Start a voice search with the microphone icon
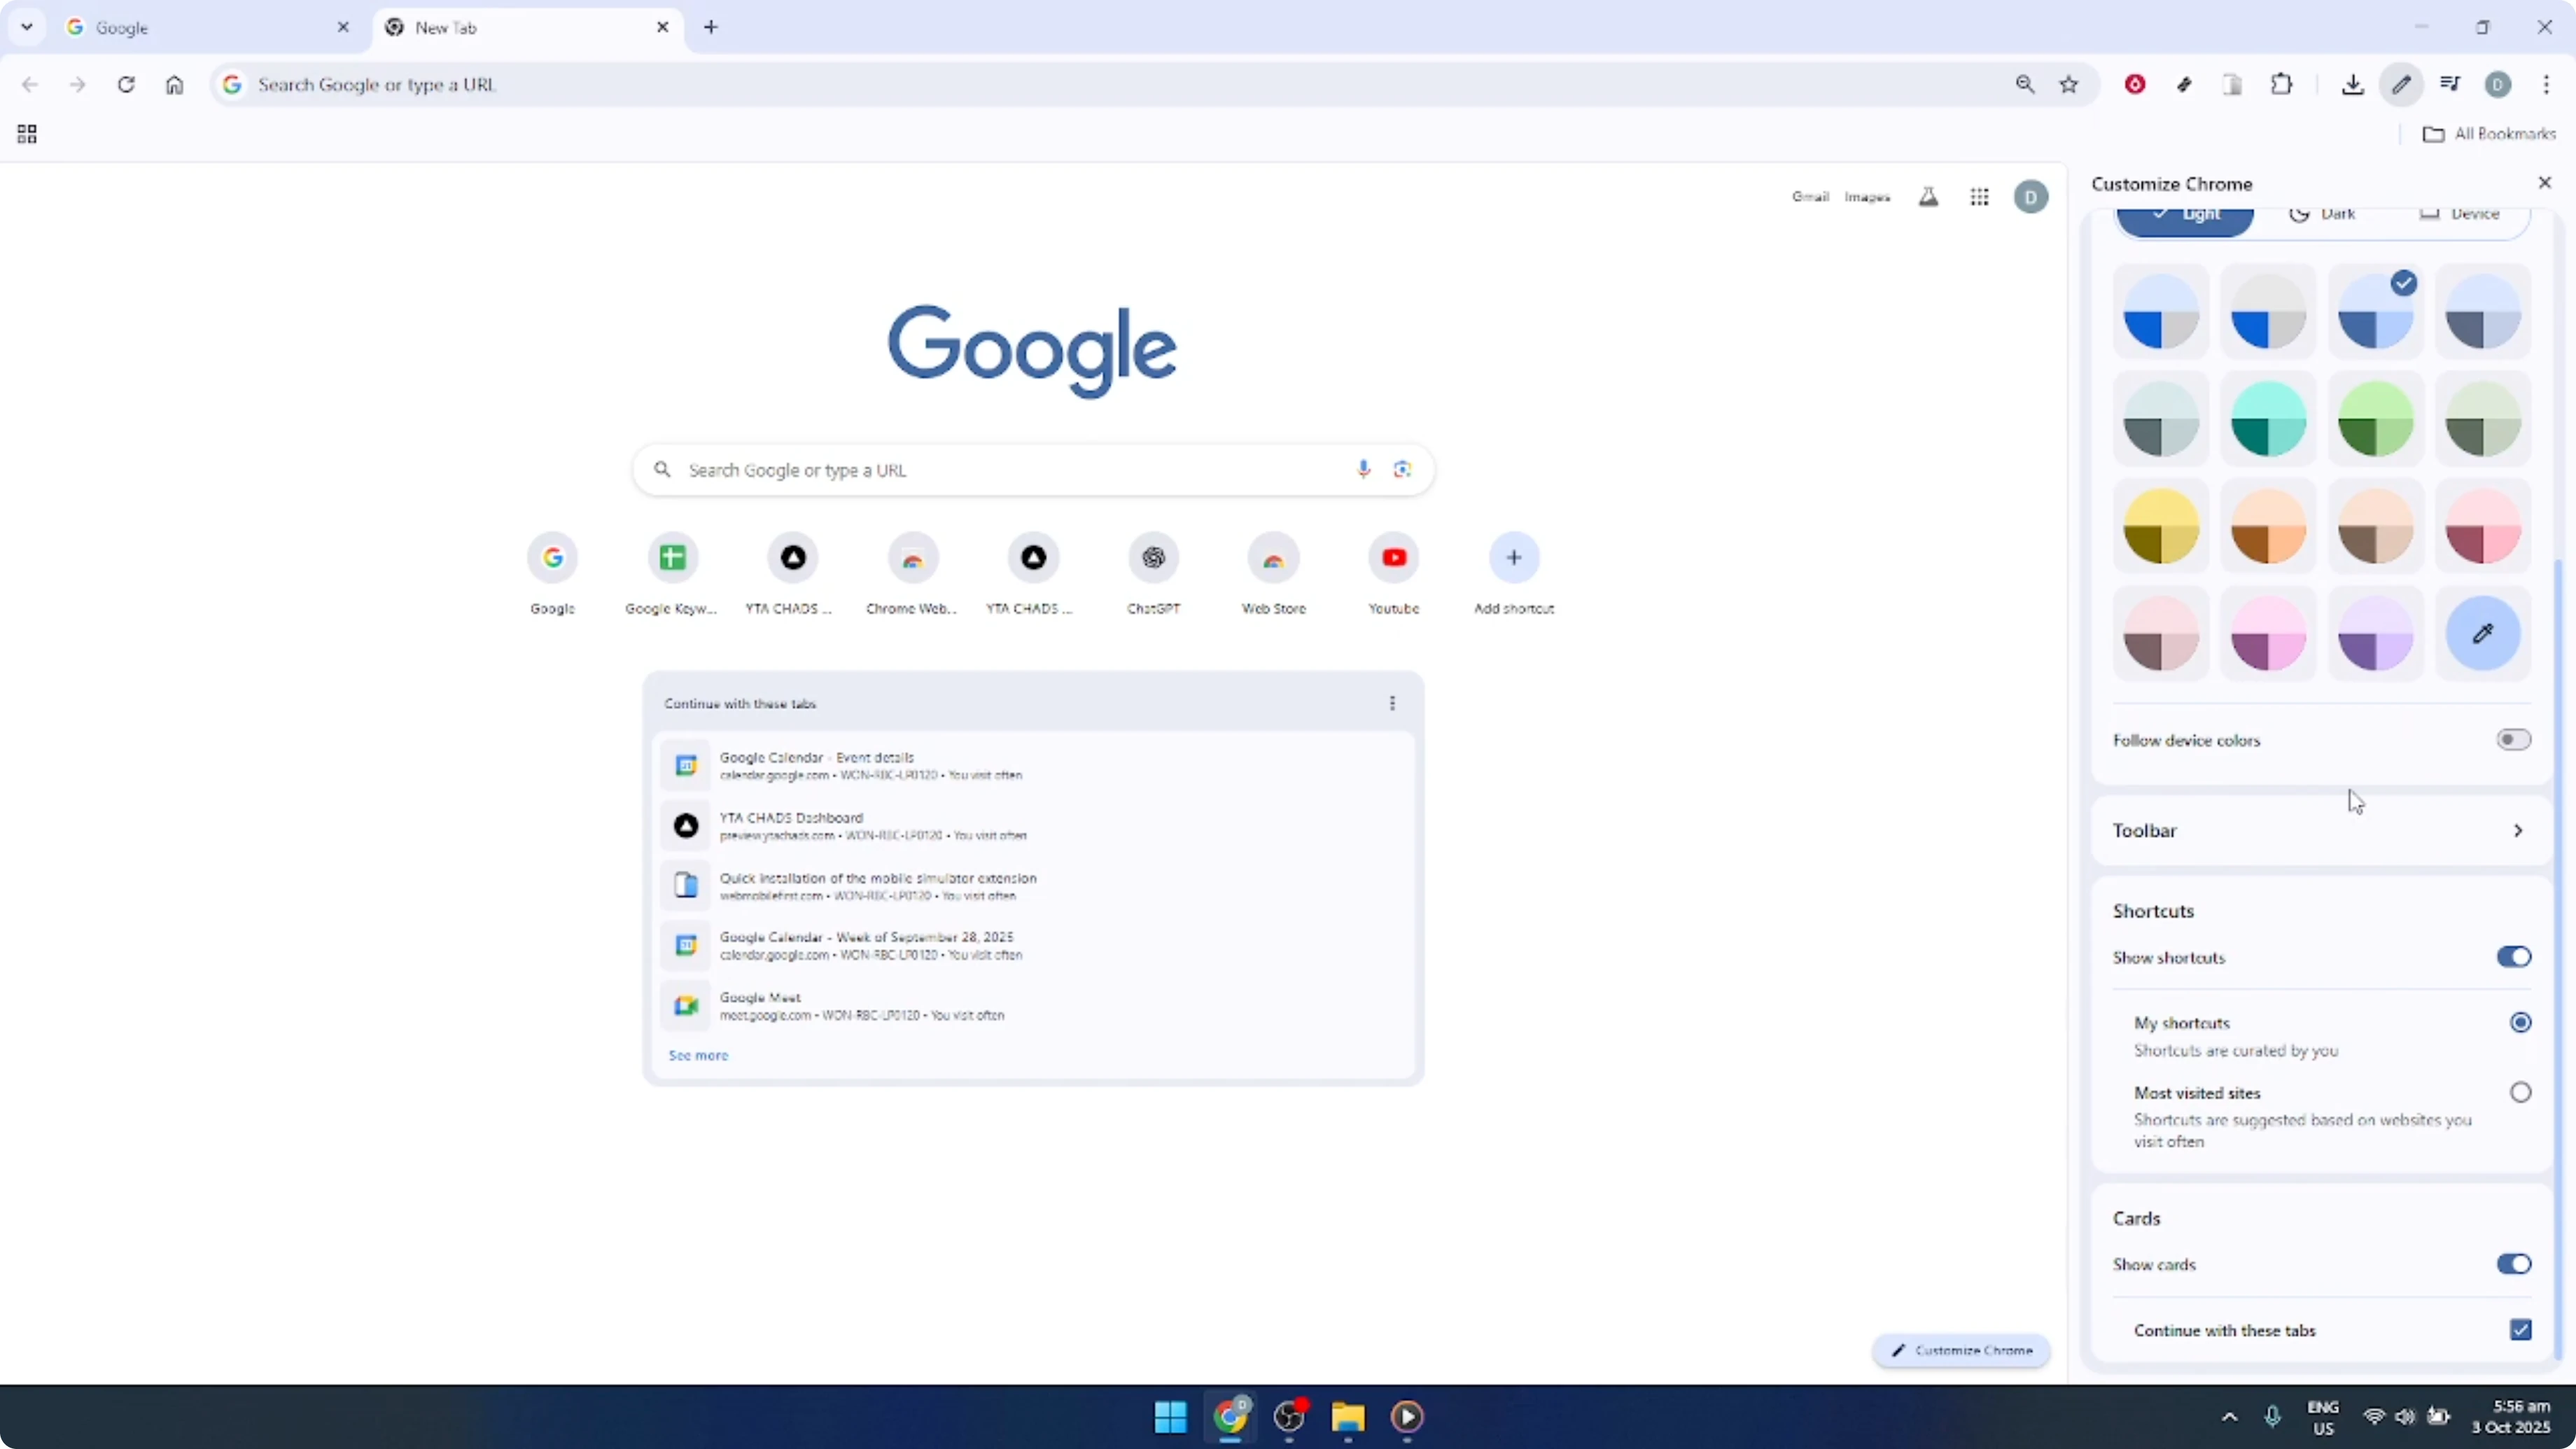This screenshot has height=1449, width=2576. click(x=1362, y=469)
